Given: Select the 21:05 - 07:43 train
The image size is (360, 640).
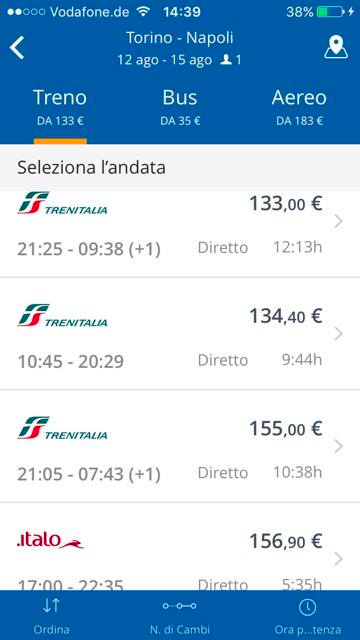Looking at the screenshot, I should (180, 446).
